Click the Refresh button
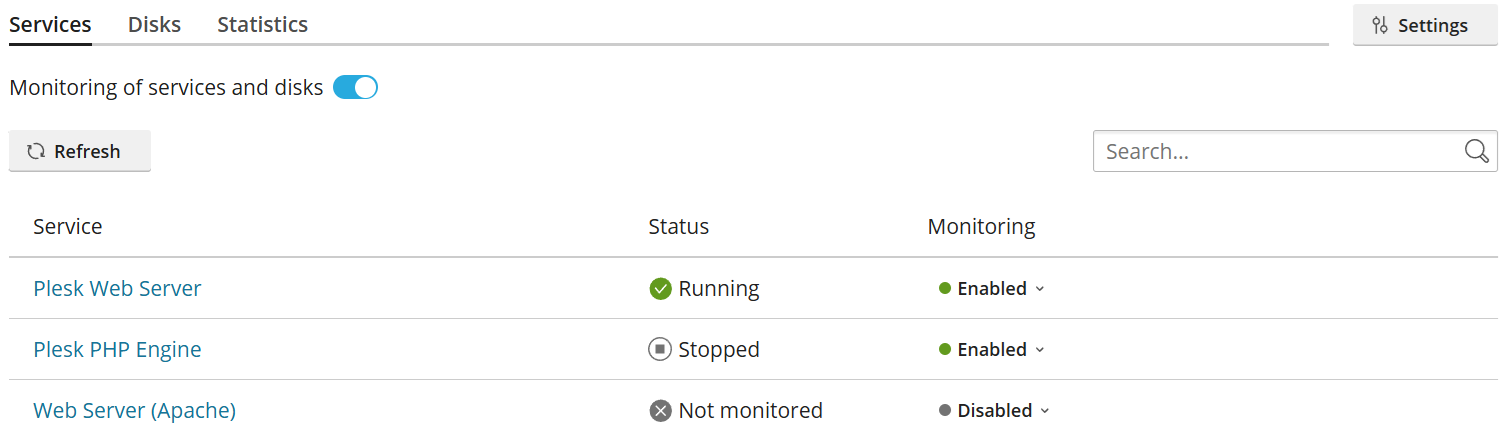1507x433 pixels. pos(80,152)
